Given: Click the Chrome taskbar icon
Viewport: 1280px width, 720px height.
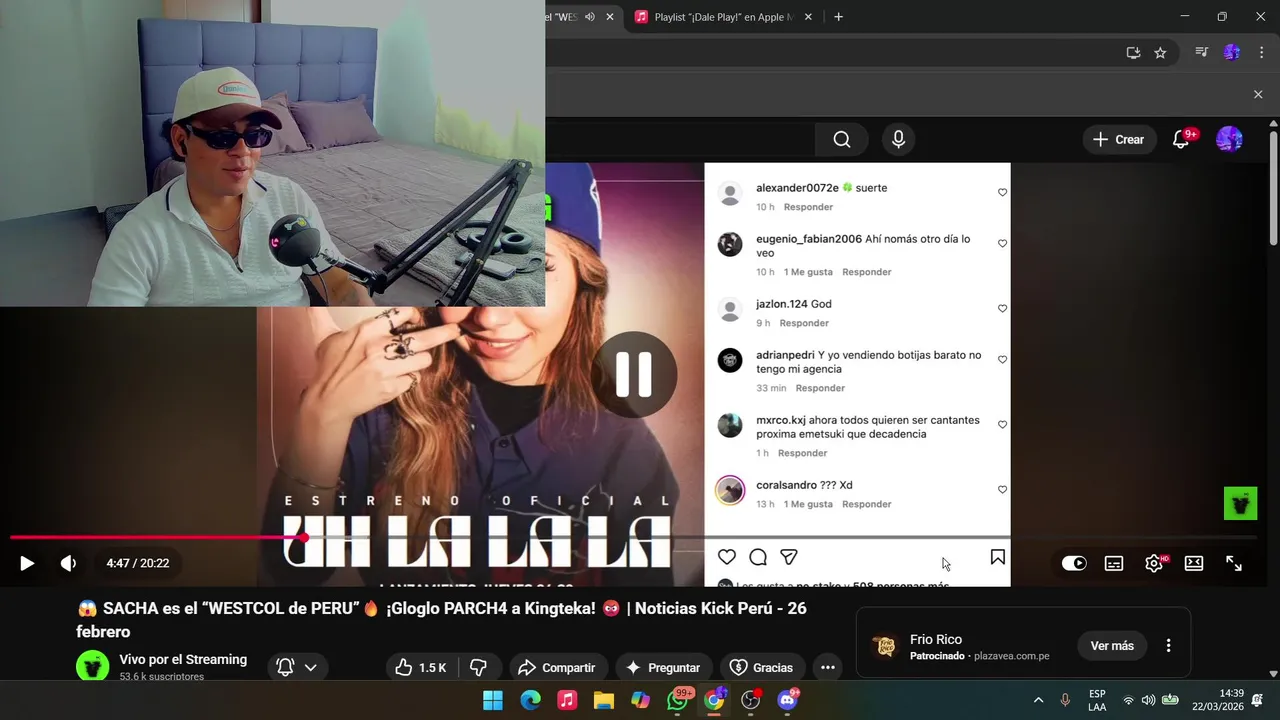Looking at the screenshot, I should coord(714,700).
